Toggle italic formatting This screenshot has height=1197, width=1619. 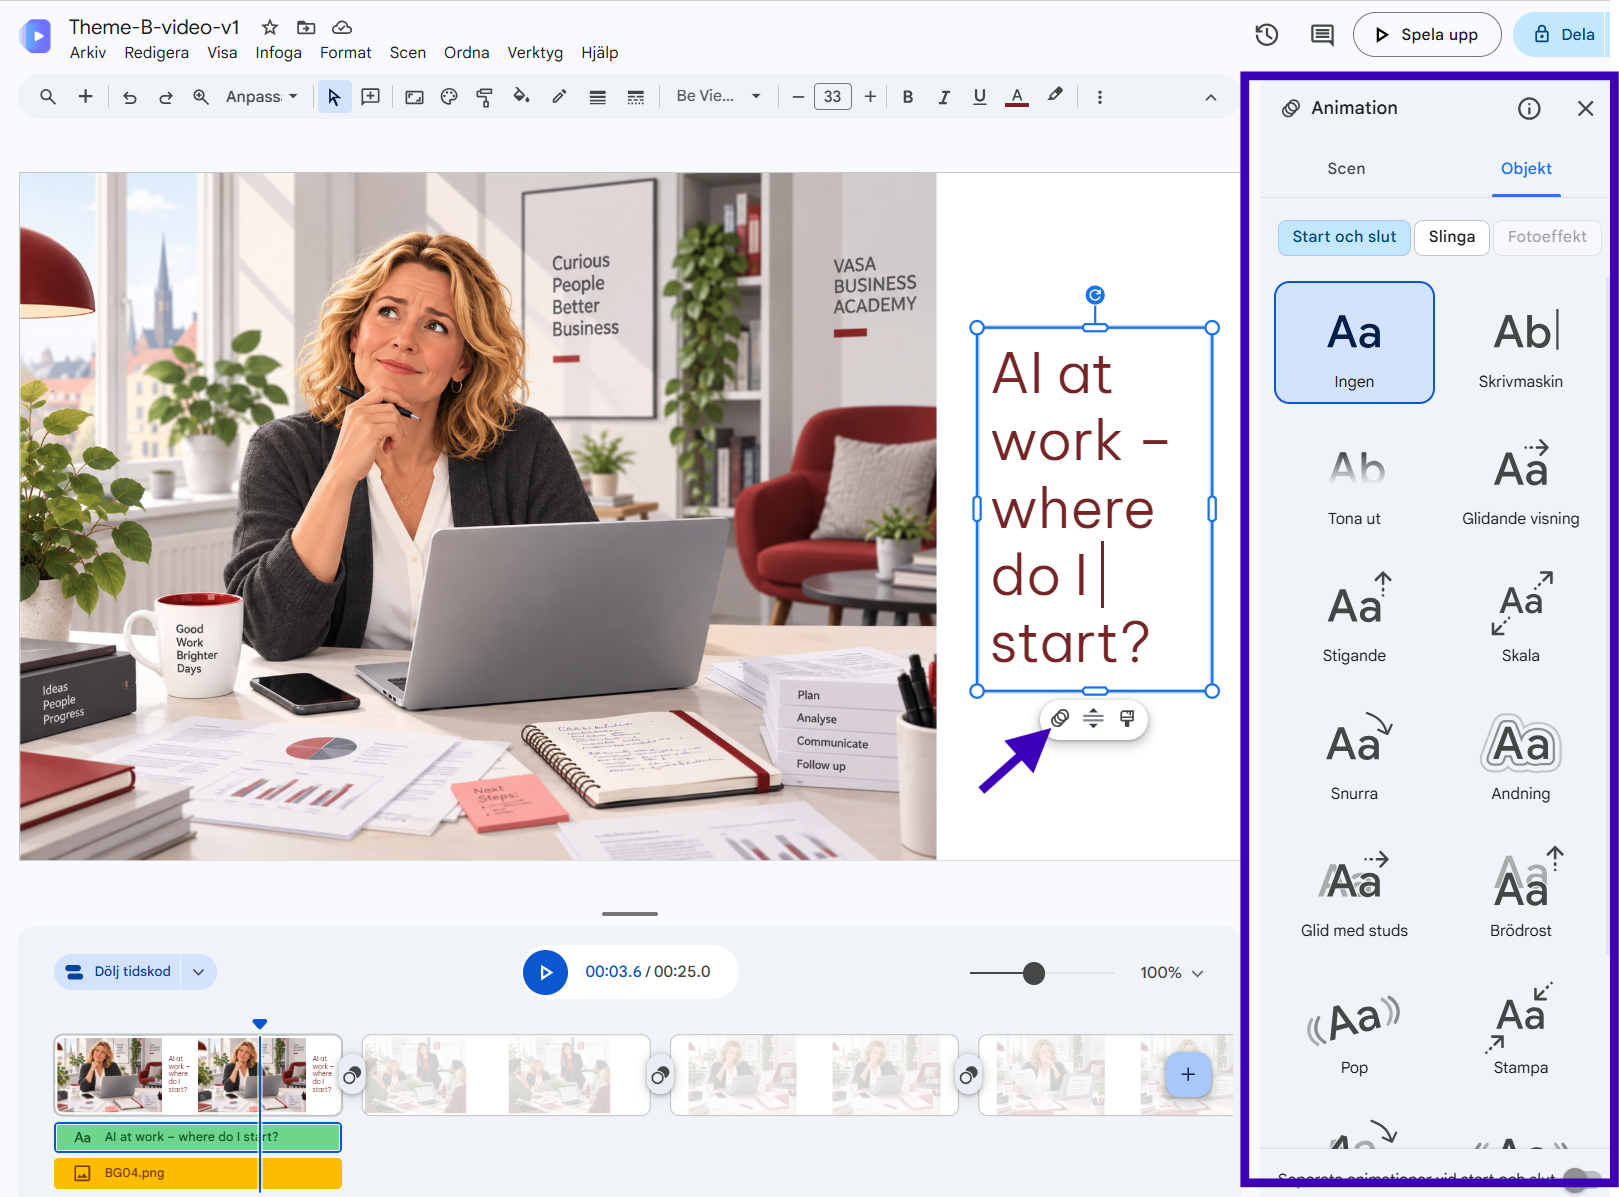tap(943, 97)
